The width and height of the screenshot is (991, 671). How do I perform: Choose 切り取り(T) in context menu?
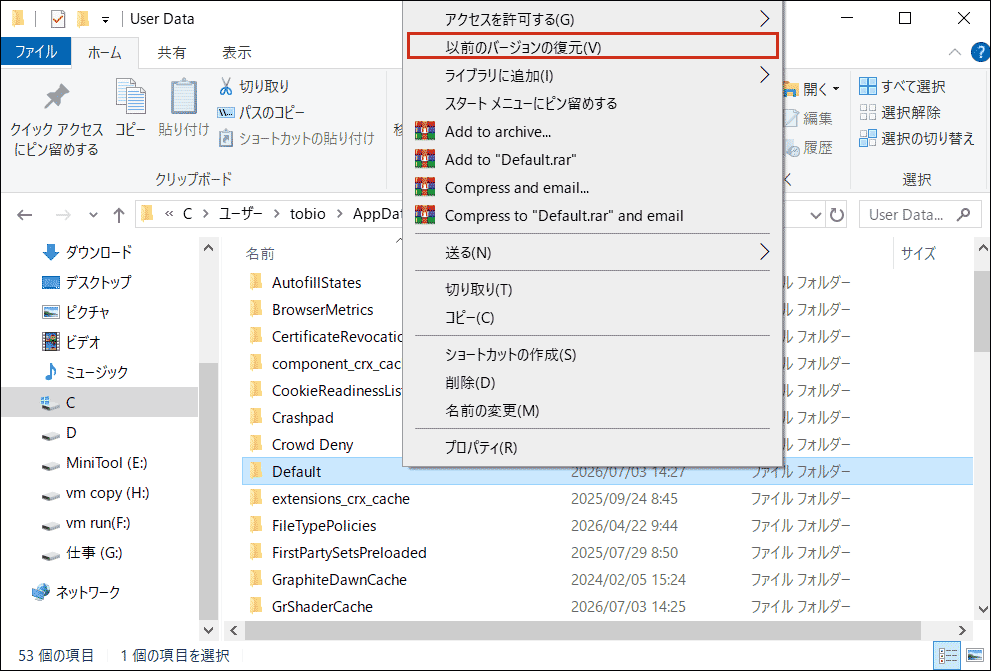click(x=592, y=289)
